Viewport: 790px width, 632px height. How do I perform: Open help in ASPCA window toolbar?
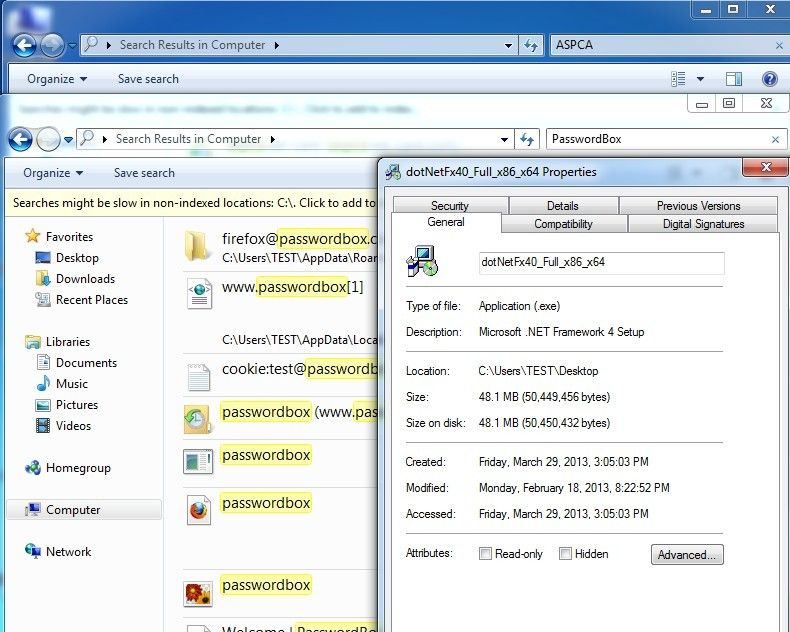pos(769,79)
